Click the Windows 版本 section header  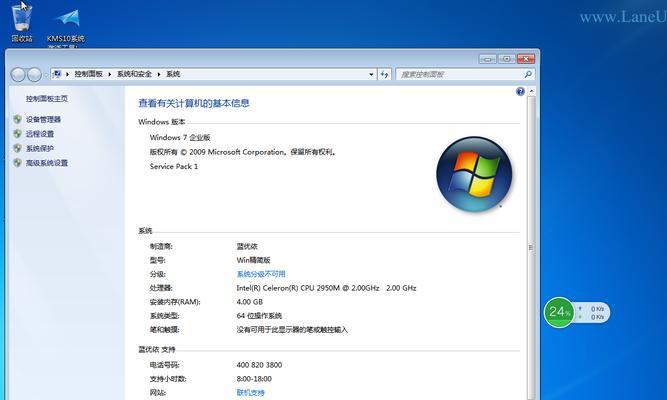tap(162, 122)
